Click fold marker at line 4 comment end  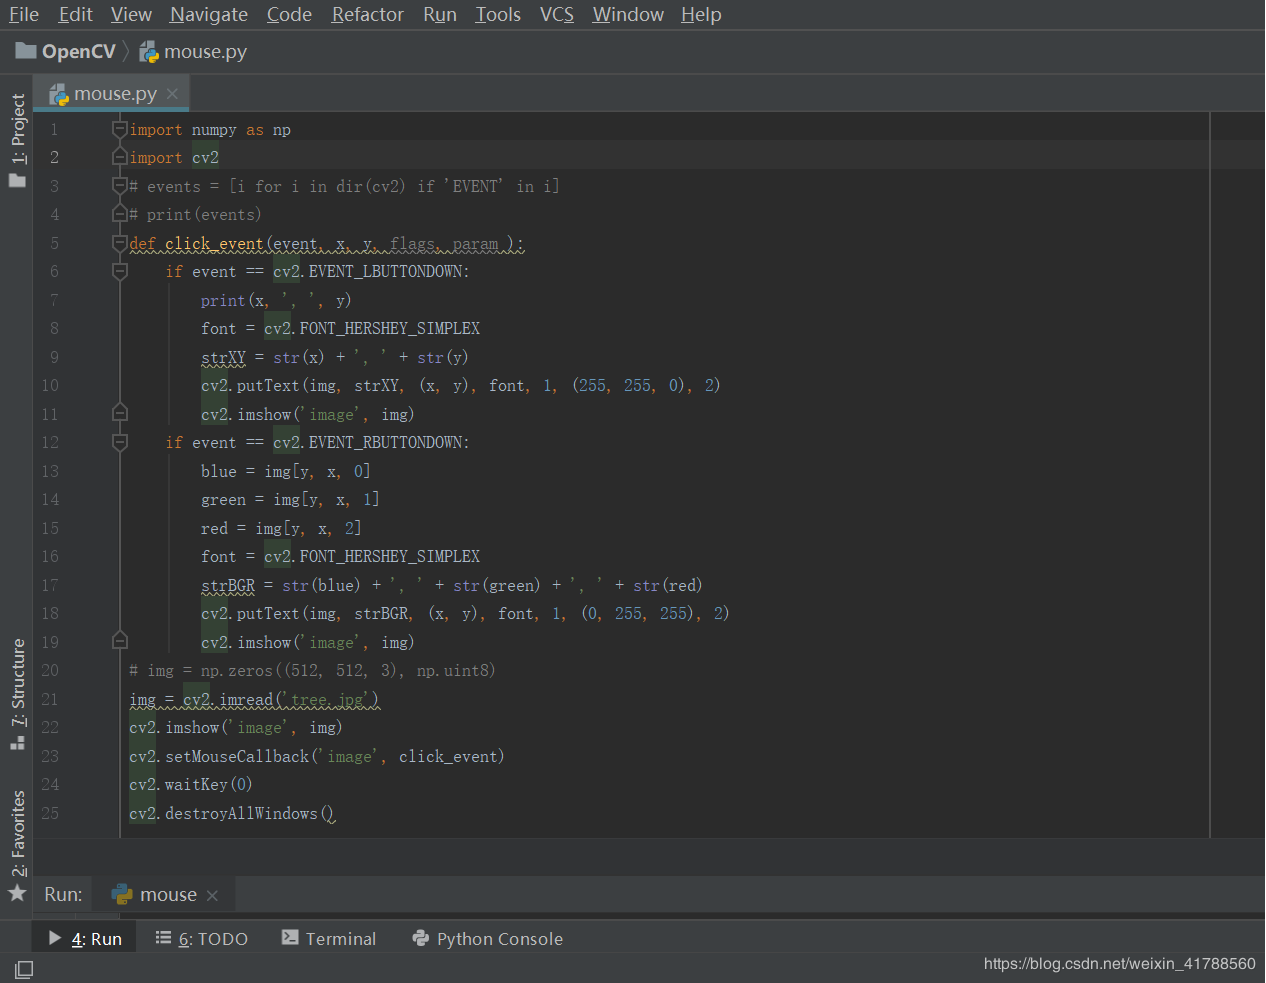click(x=120, y=215)
